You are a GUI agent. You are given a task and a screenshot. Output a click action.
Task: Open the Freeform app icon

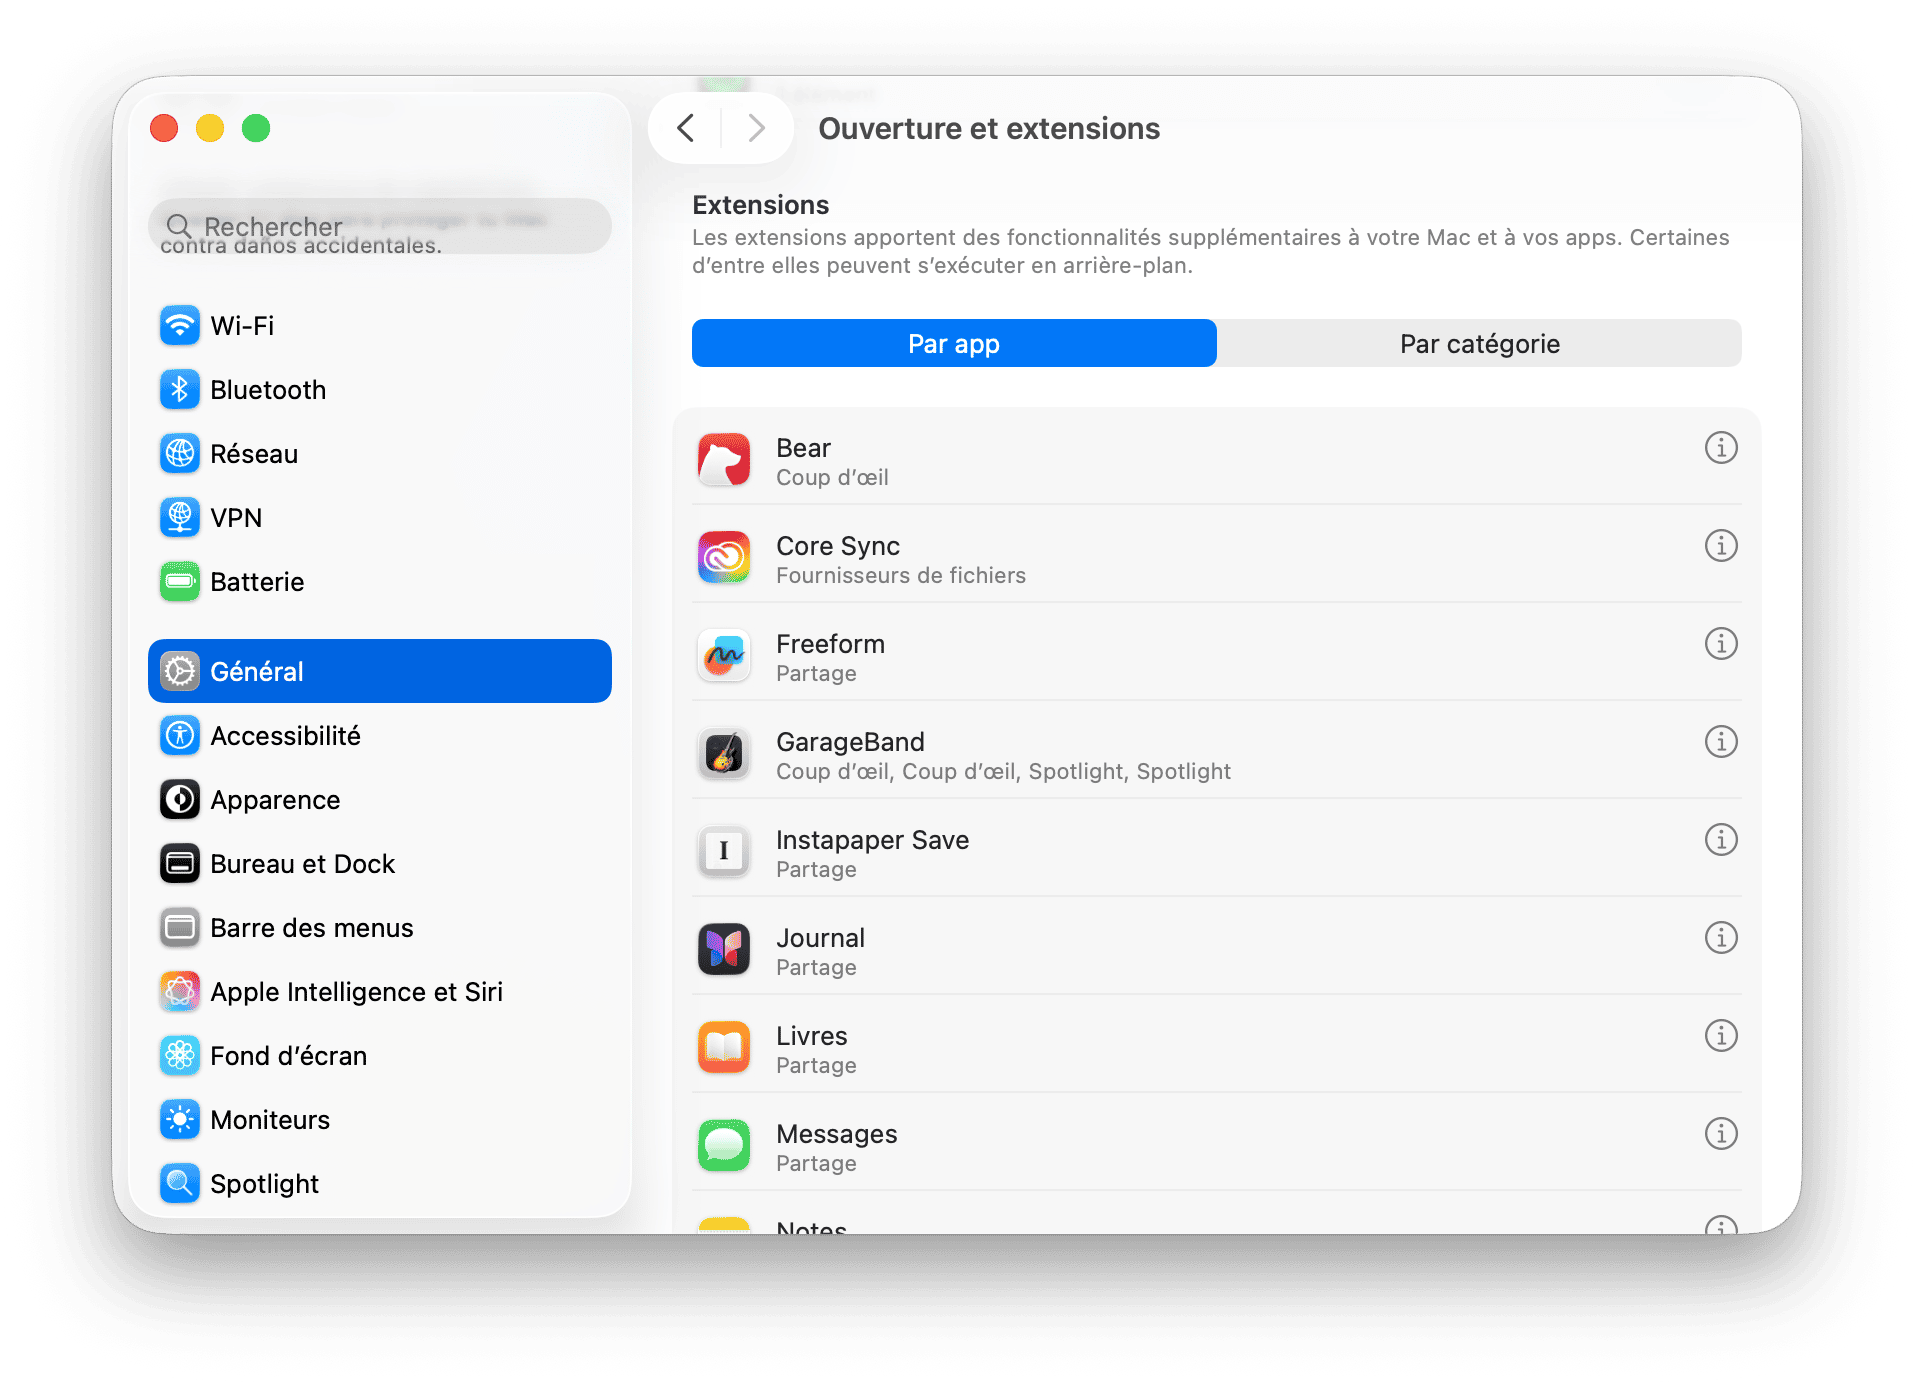coord(723,655)
